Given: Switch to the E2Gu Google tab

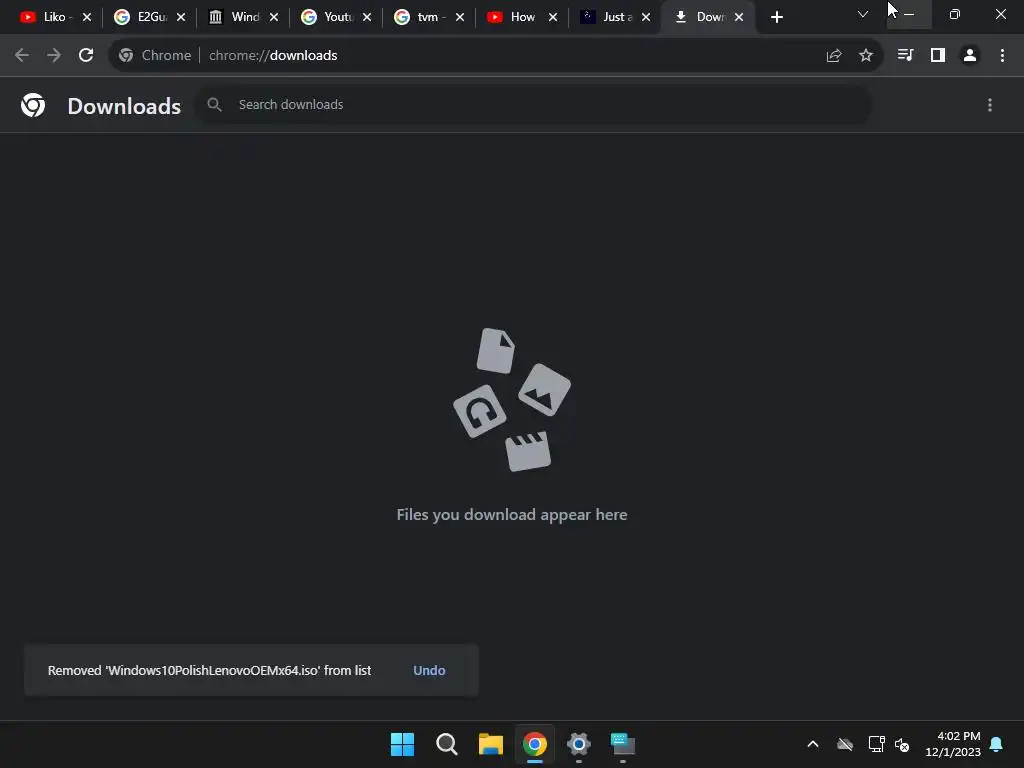Looking at the screenshot, I should tap(140, 17).
